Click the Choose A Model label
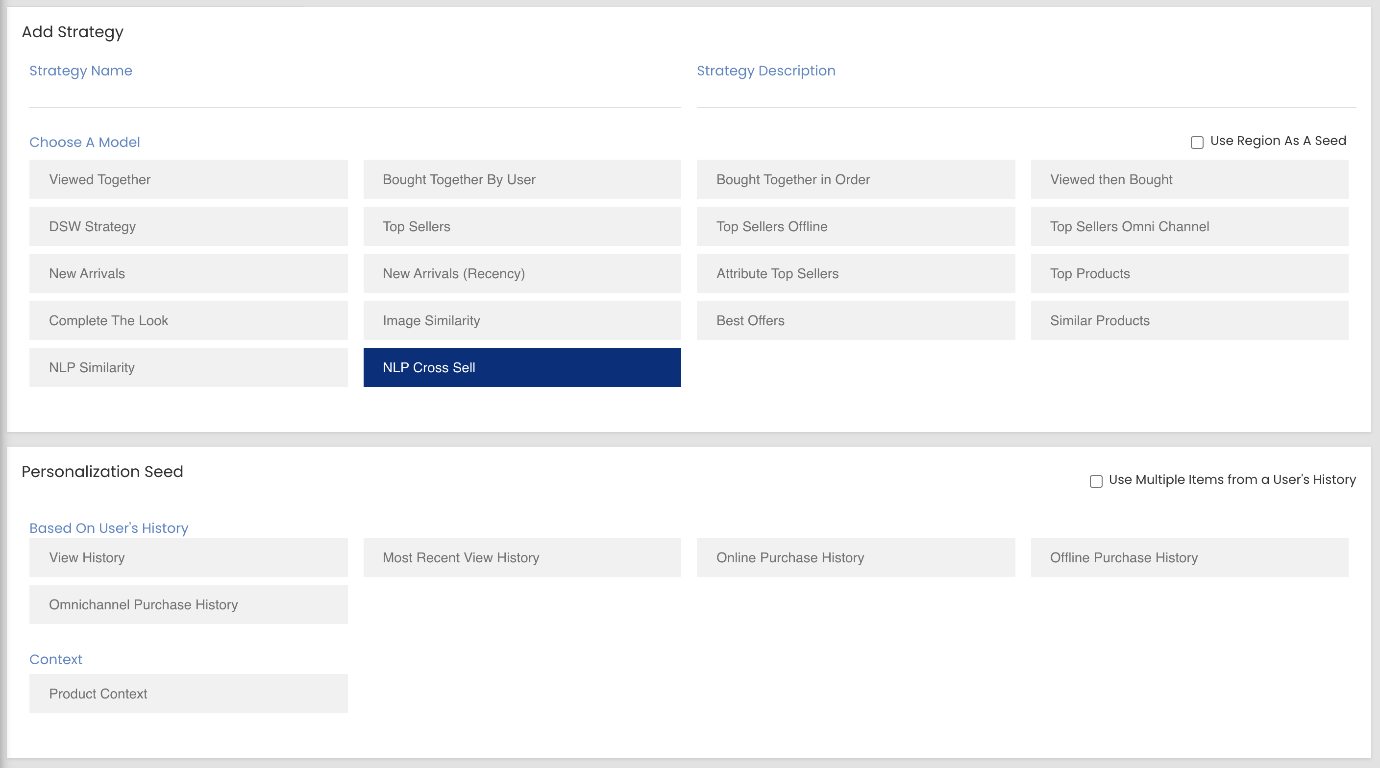 [85, 142]
